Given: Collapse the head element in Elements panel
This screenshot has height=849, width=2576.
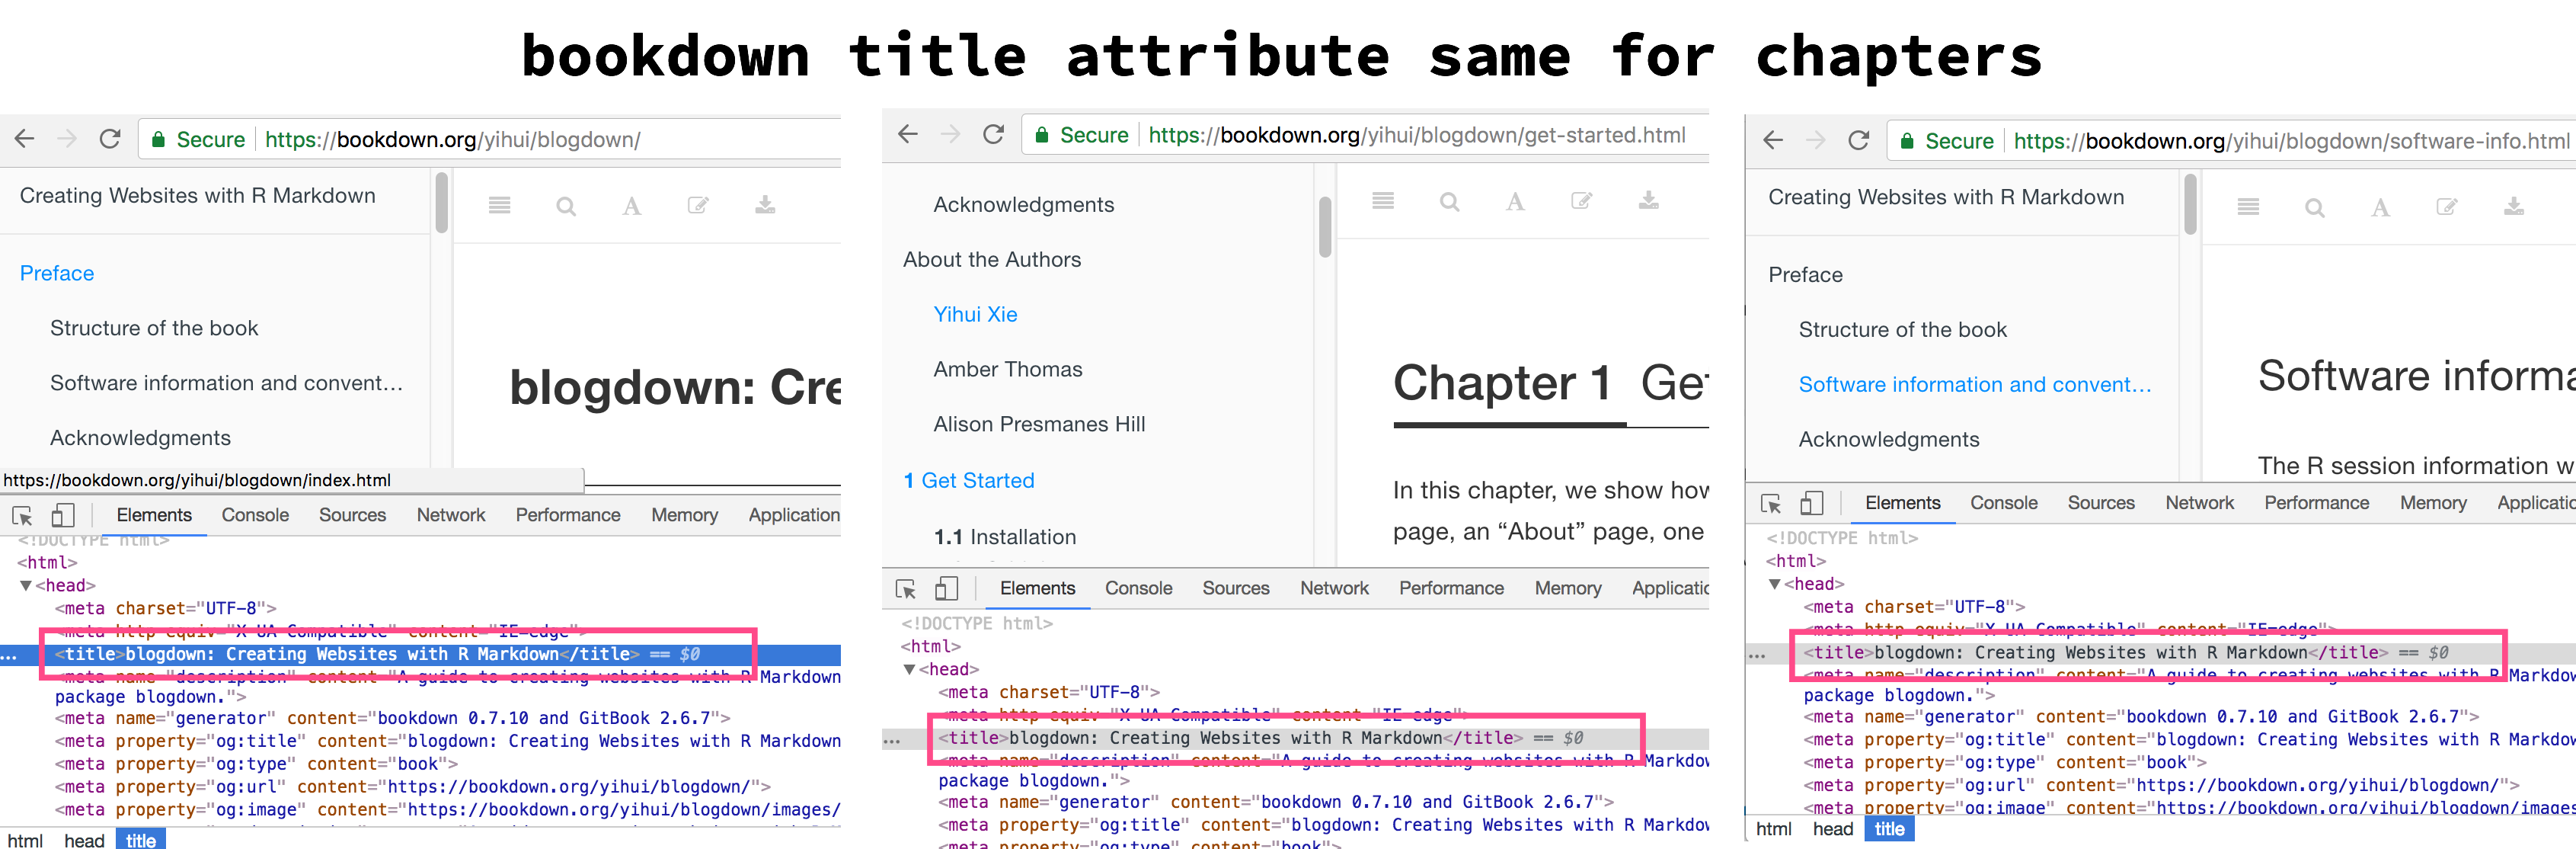Looking at the screenshot, I should [26, 585].
